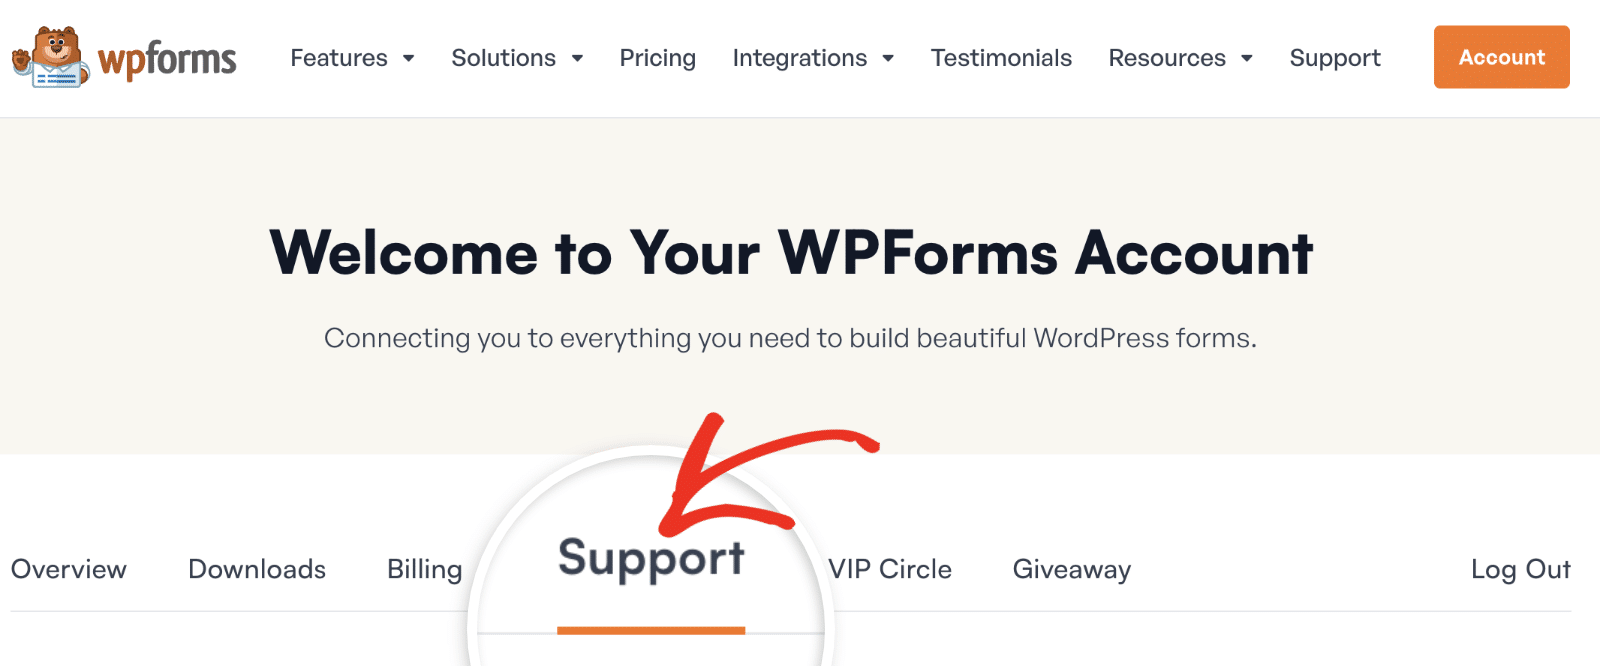Open Support from the top navigation bar
The width and height of the screenshot is (1600, 666).
pyautogui.click(x=1334, y=58)
